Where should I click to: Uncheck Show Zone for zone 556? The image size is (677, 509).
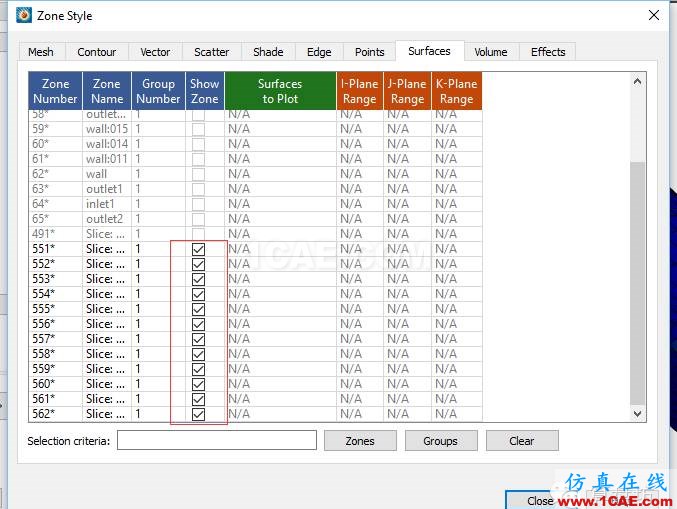point(198,324)
